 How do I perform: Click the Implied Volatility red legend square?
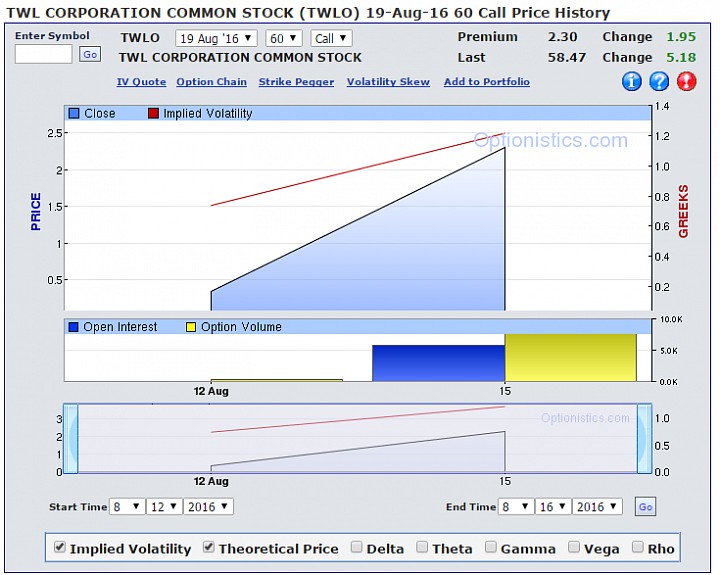point(153,113)
